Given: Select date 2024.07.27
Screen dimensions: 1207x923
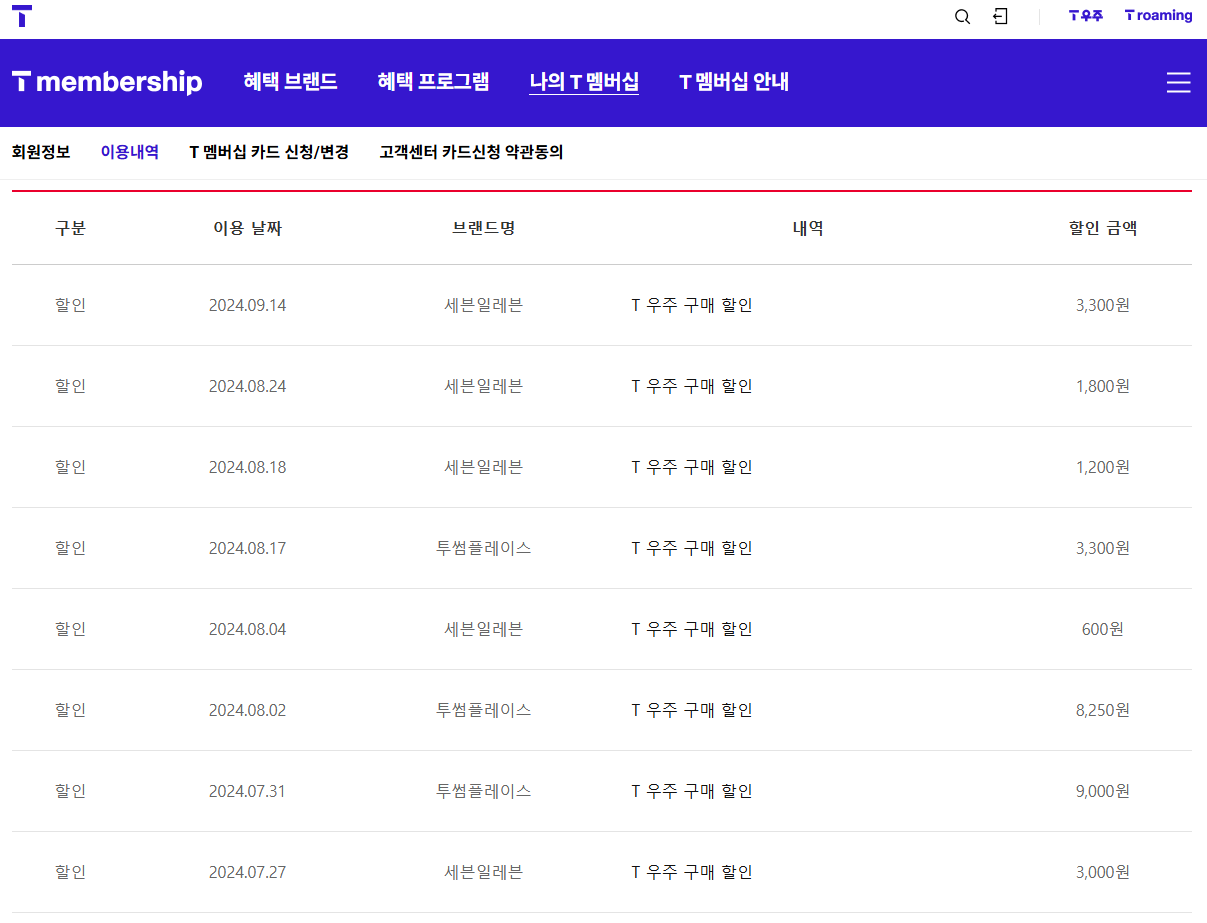Looking at the screenshot, I should point(247,872).
